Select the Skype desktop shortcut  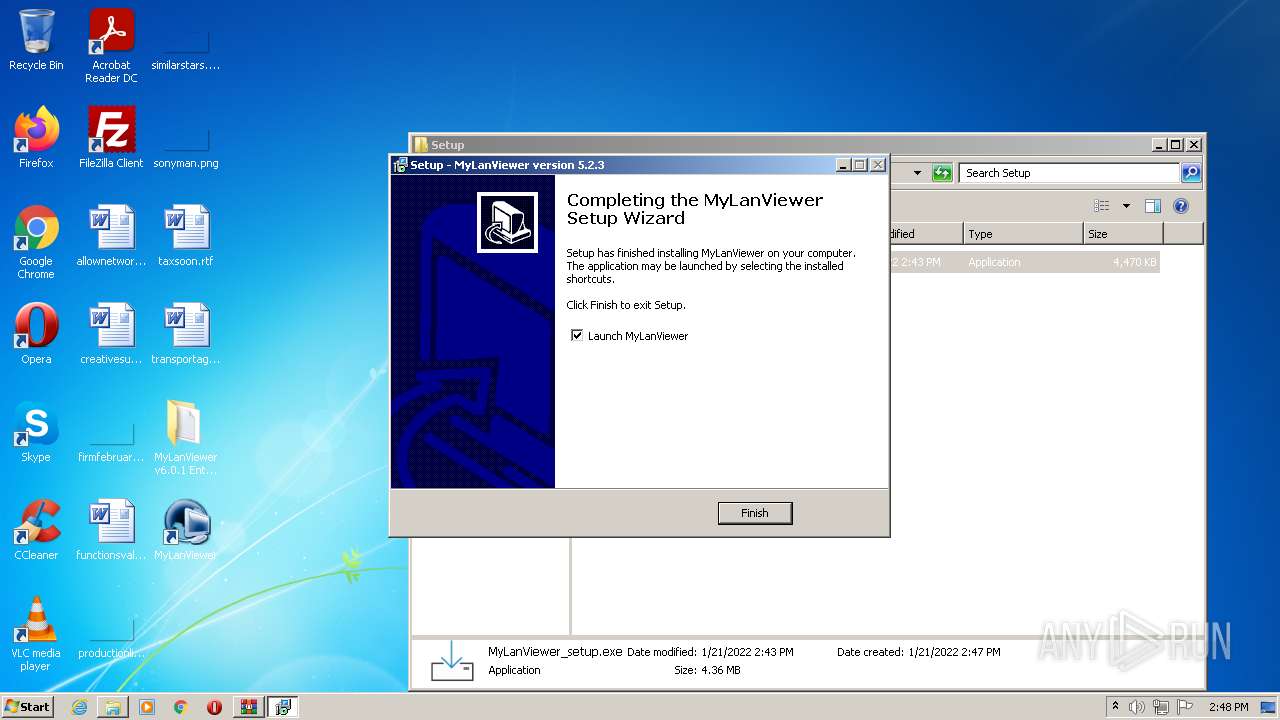[36, 432]
